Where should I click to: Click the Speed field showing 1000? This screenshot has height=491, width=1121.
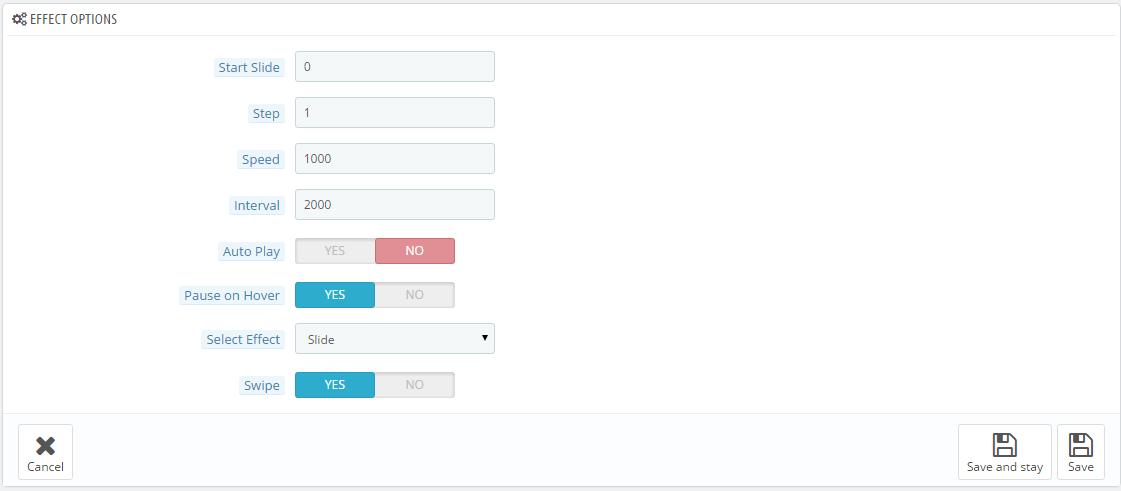(x=395, y=159)
